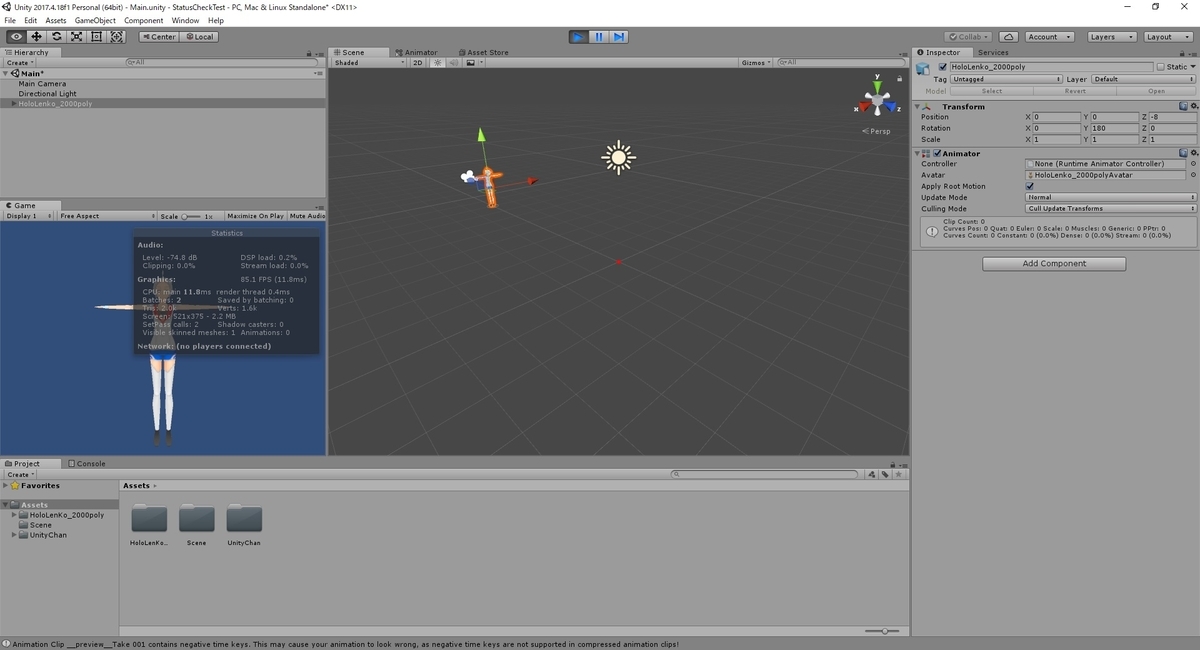Open the cloud services button
The image size is (1200, 650).
1008,37
